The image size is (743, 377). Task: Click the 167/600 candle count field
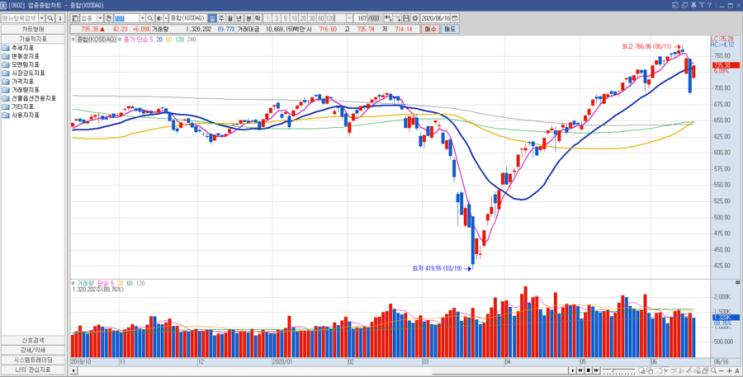tap(367, 18)
